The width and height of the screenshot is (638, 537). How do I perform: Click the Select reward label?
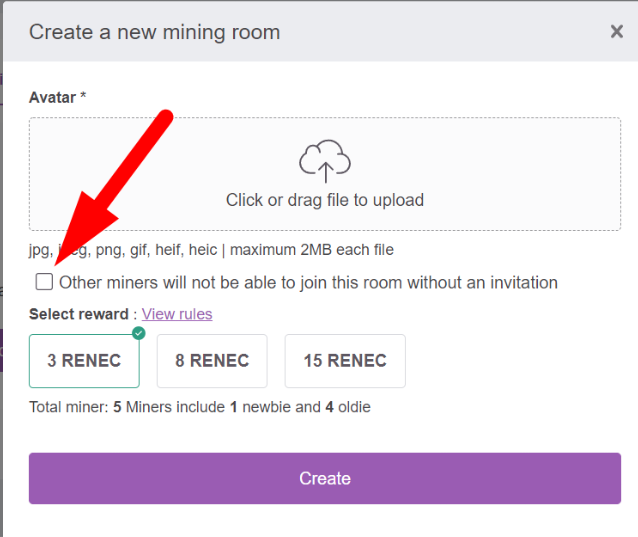[x=79, y=314]
